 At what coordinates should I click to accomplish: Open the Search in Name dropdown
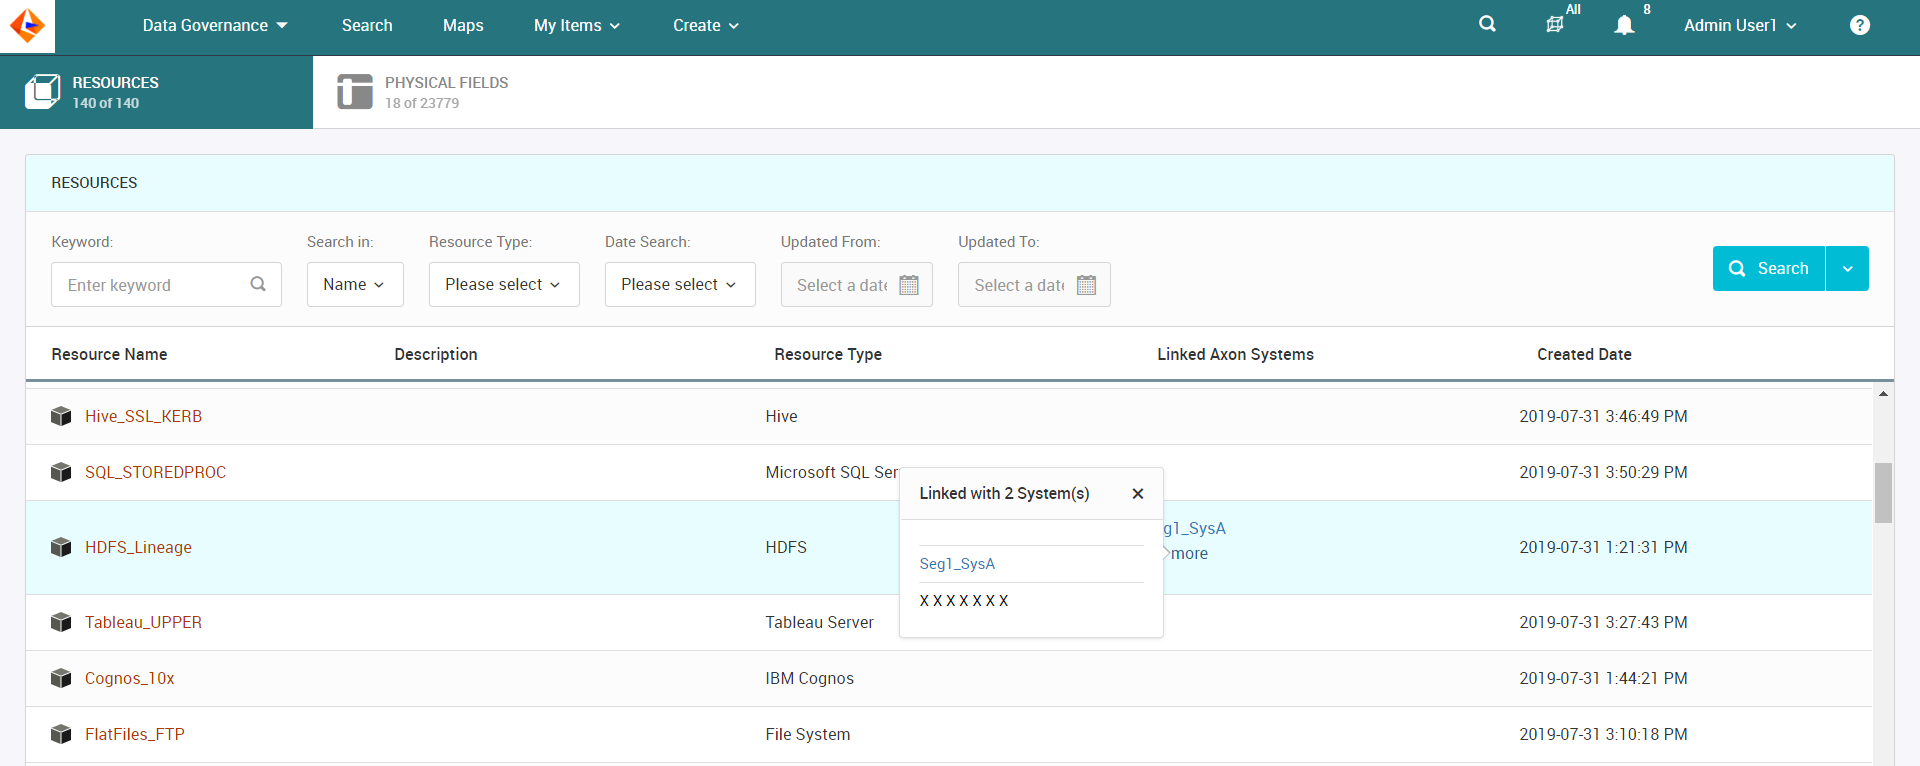pyautogui.click(x=355, y=284)
